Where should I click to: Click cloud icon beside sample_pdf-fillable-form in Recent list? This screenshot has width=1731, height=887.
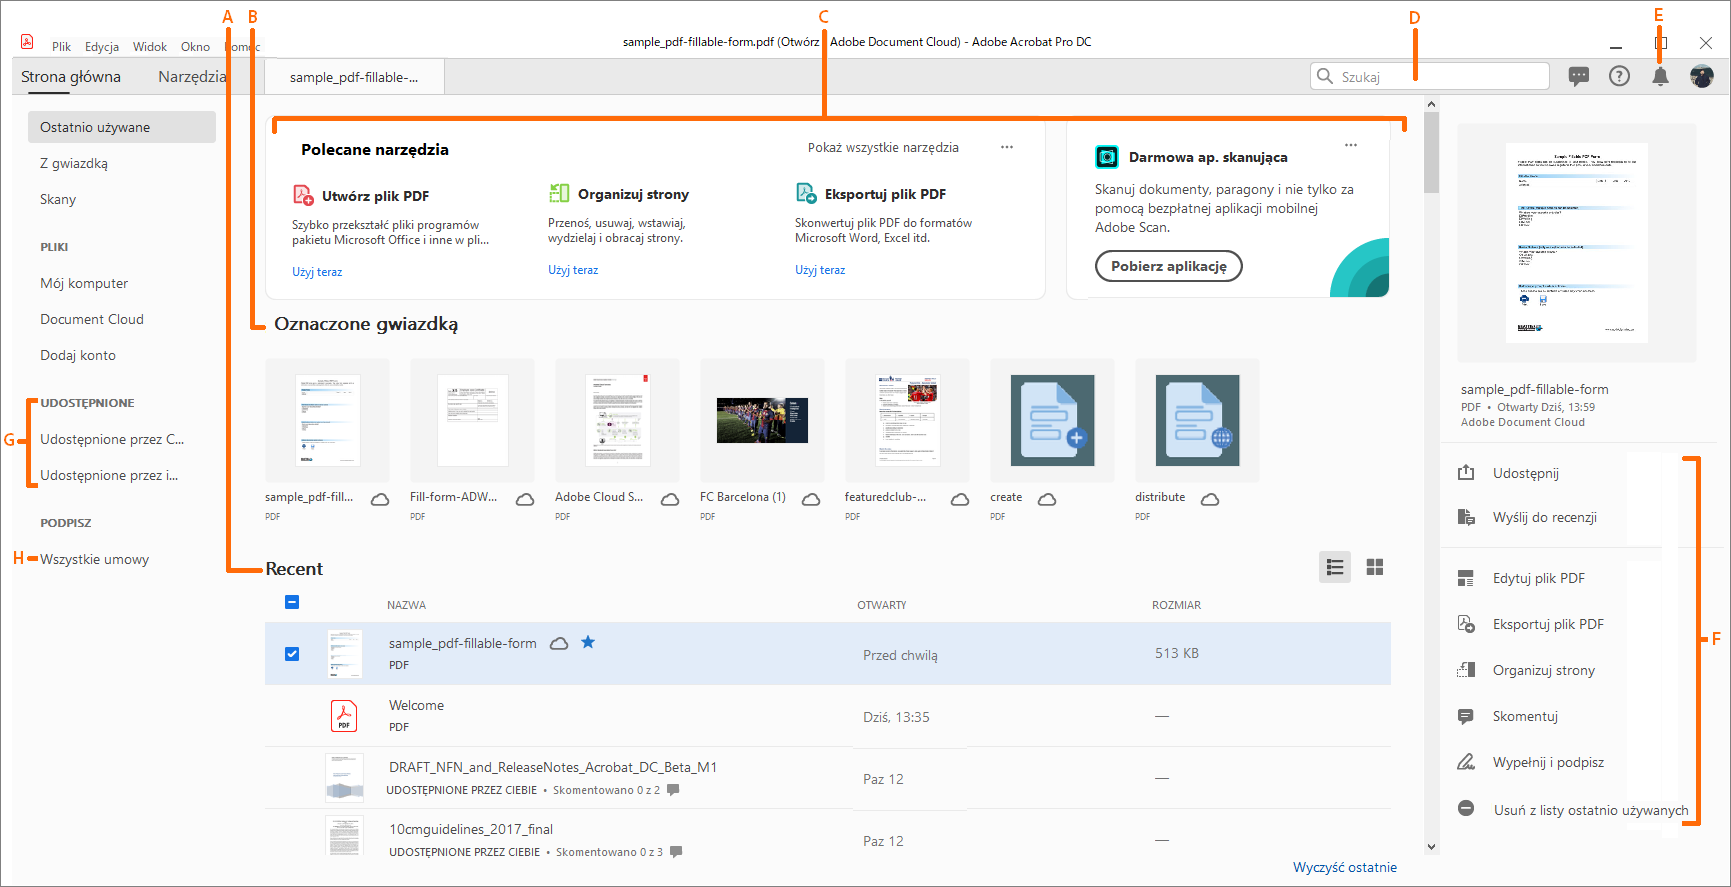click(x=560, y=643)
